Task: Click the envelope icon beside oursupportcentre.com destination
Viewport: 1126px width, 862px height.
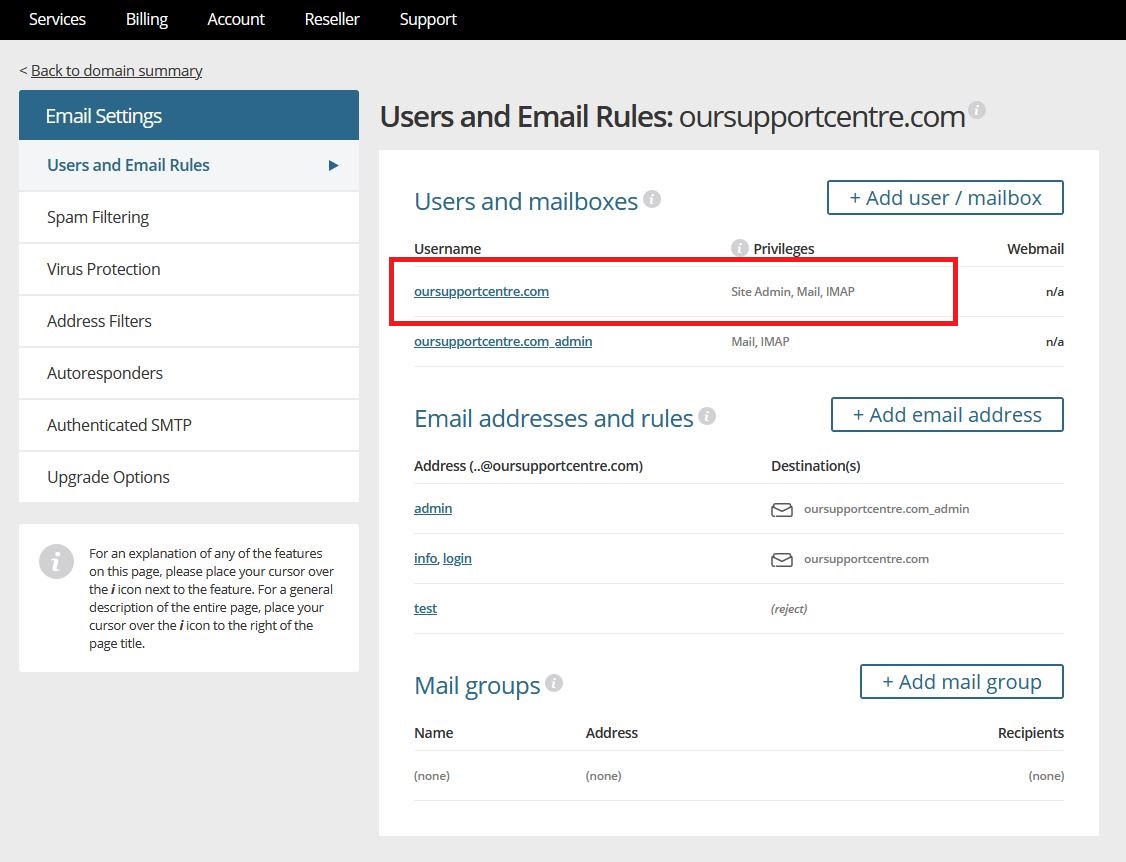Action: [x=781, y=560]
